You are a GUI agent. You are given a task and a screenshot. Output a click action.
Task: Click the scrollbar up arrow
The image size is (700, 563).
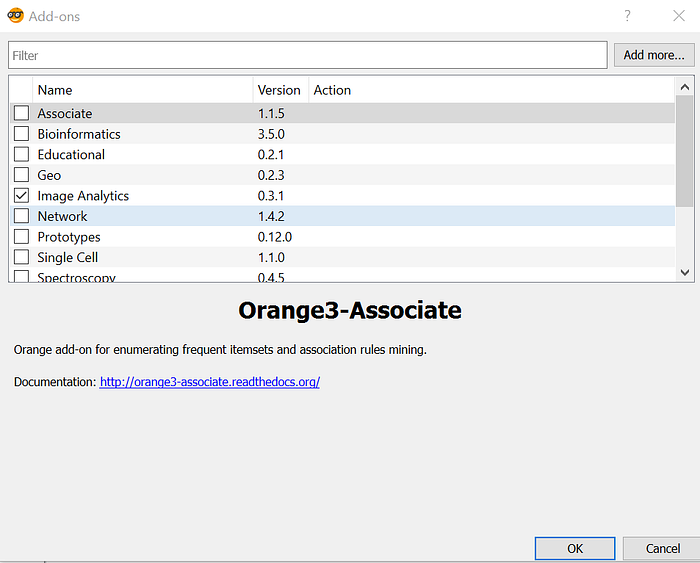click(685, 87)
